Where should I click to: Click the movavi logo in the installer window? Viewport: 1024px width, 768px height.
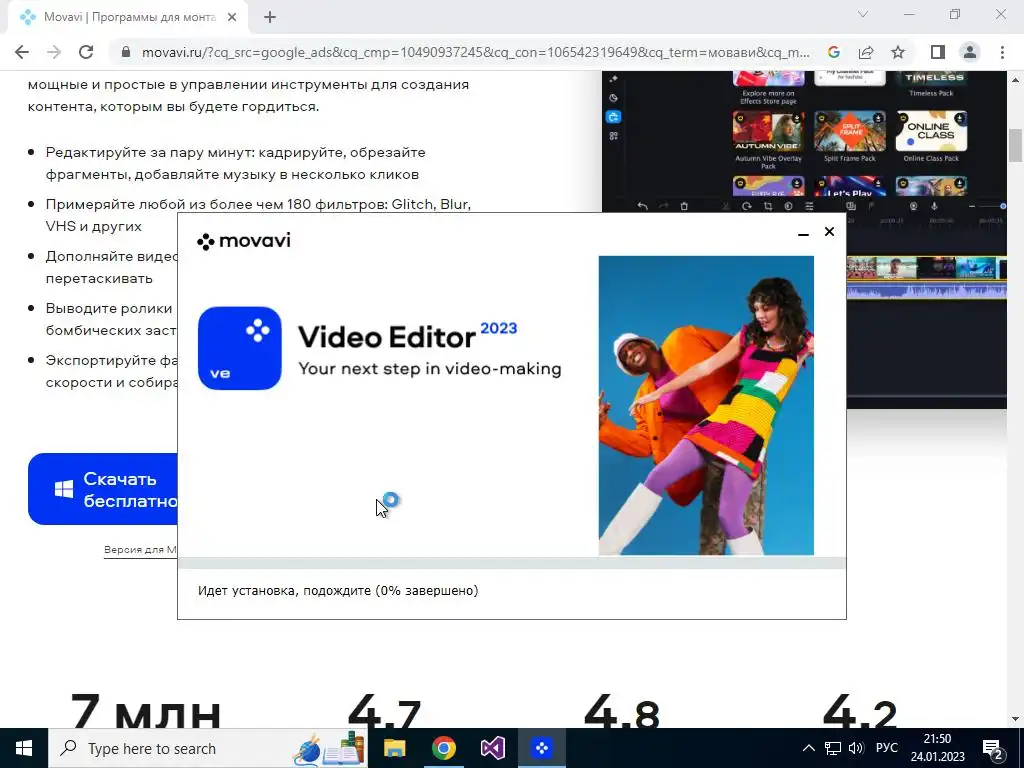[244, 241]
